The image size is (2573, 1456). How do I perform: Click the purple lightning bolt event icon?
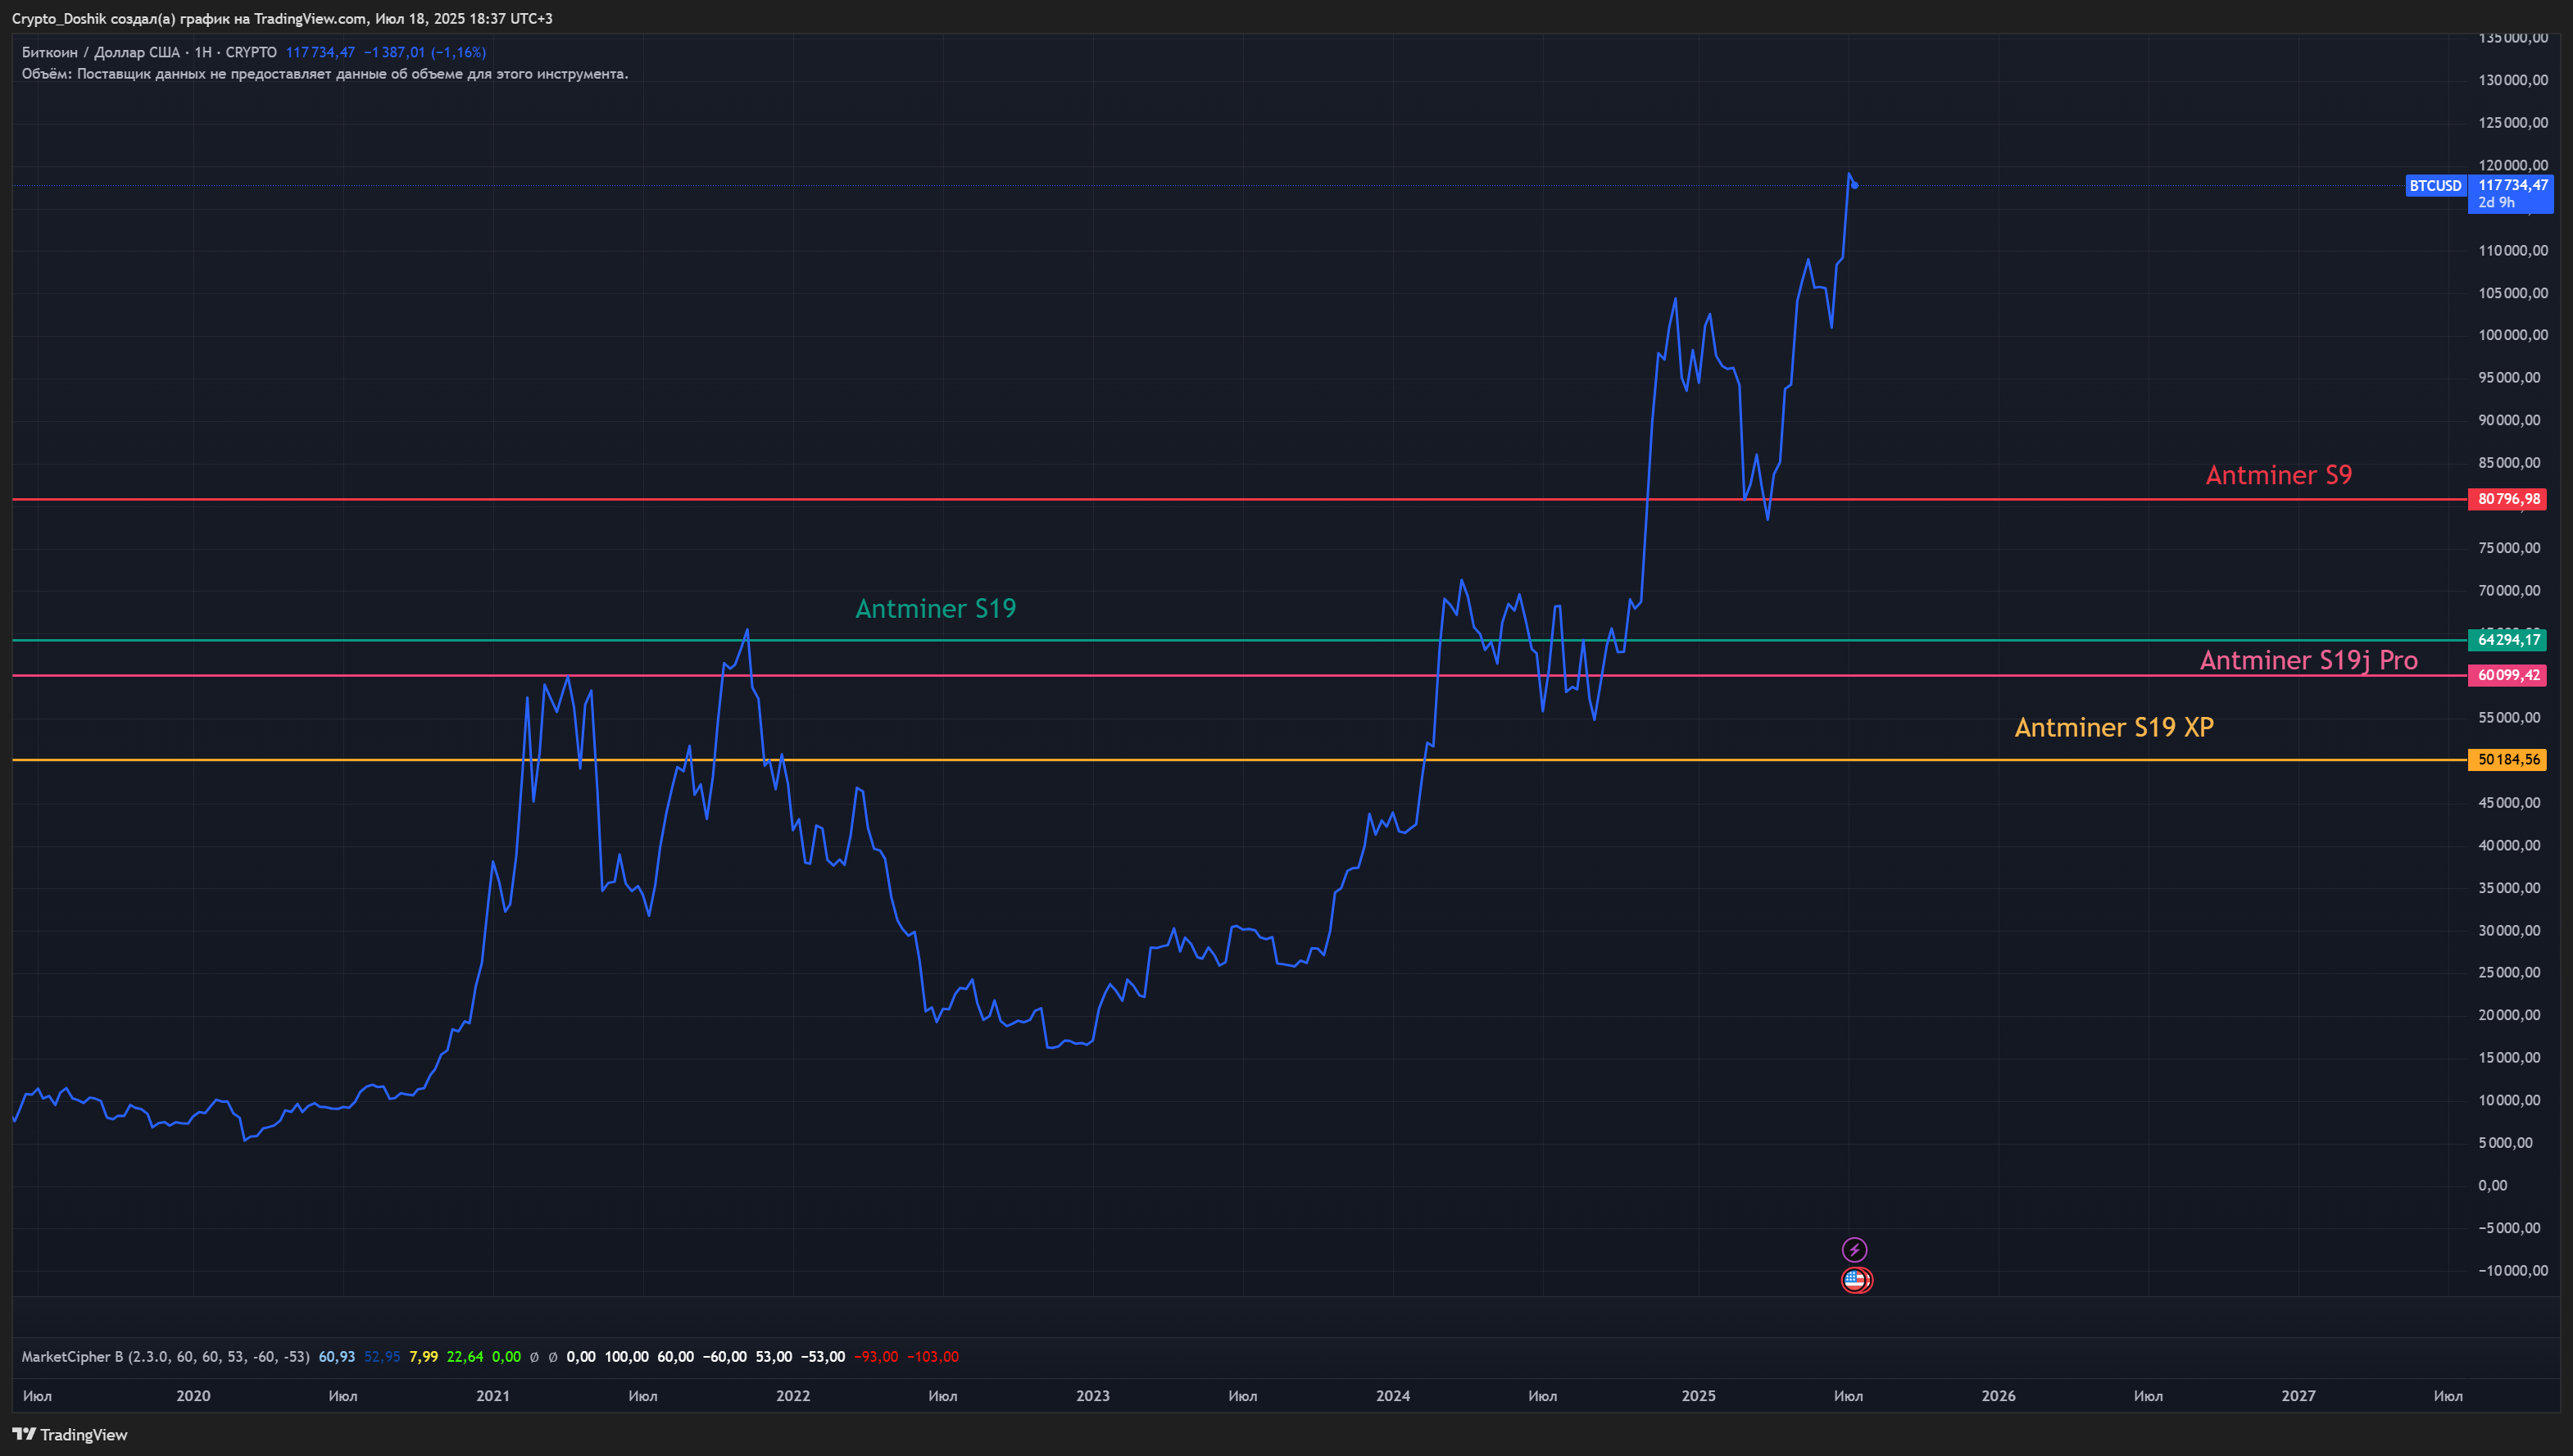click(1854, 1249)
